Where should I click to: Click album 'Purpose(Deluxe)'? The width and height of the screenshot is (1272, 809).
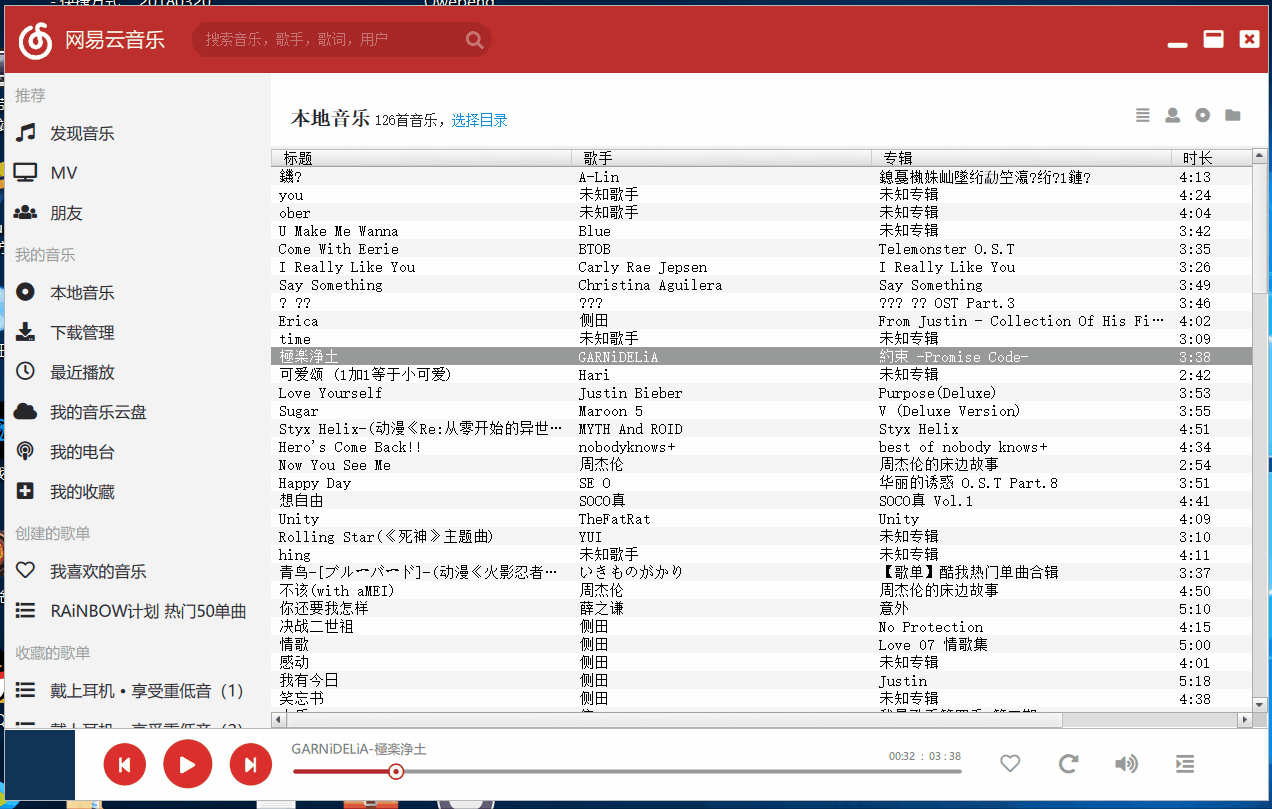(x=937, y=393)
